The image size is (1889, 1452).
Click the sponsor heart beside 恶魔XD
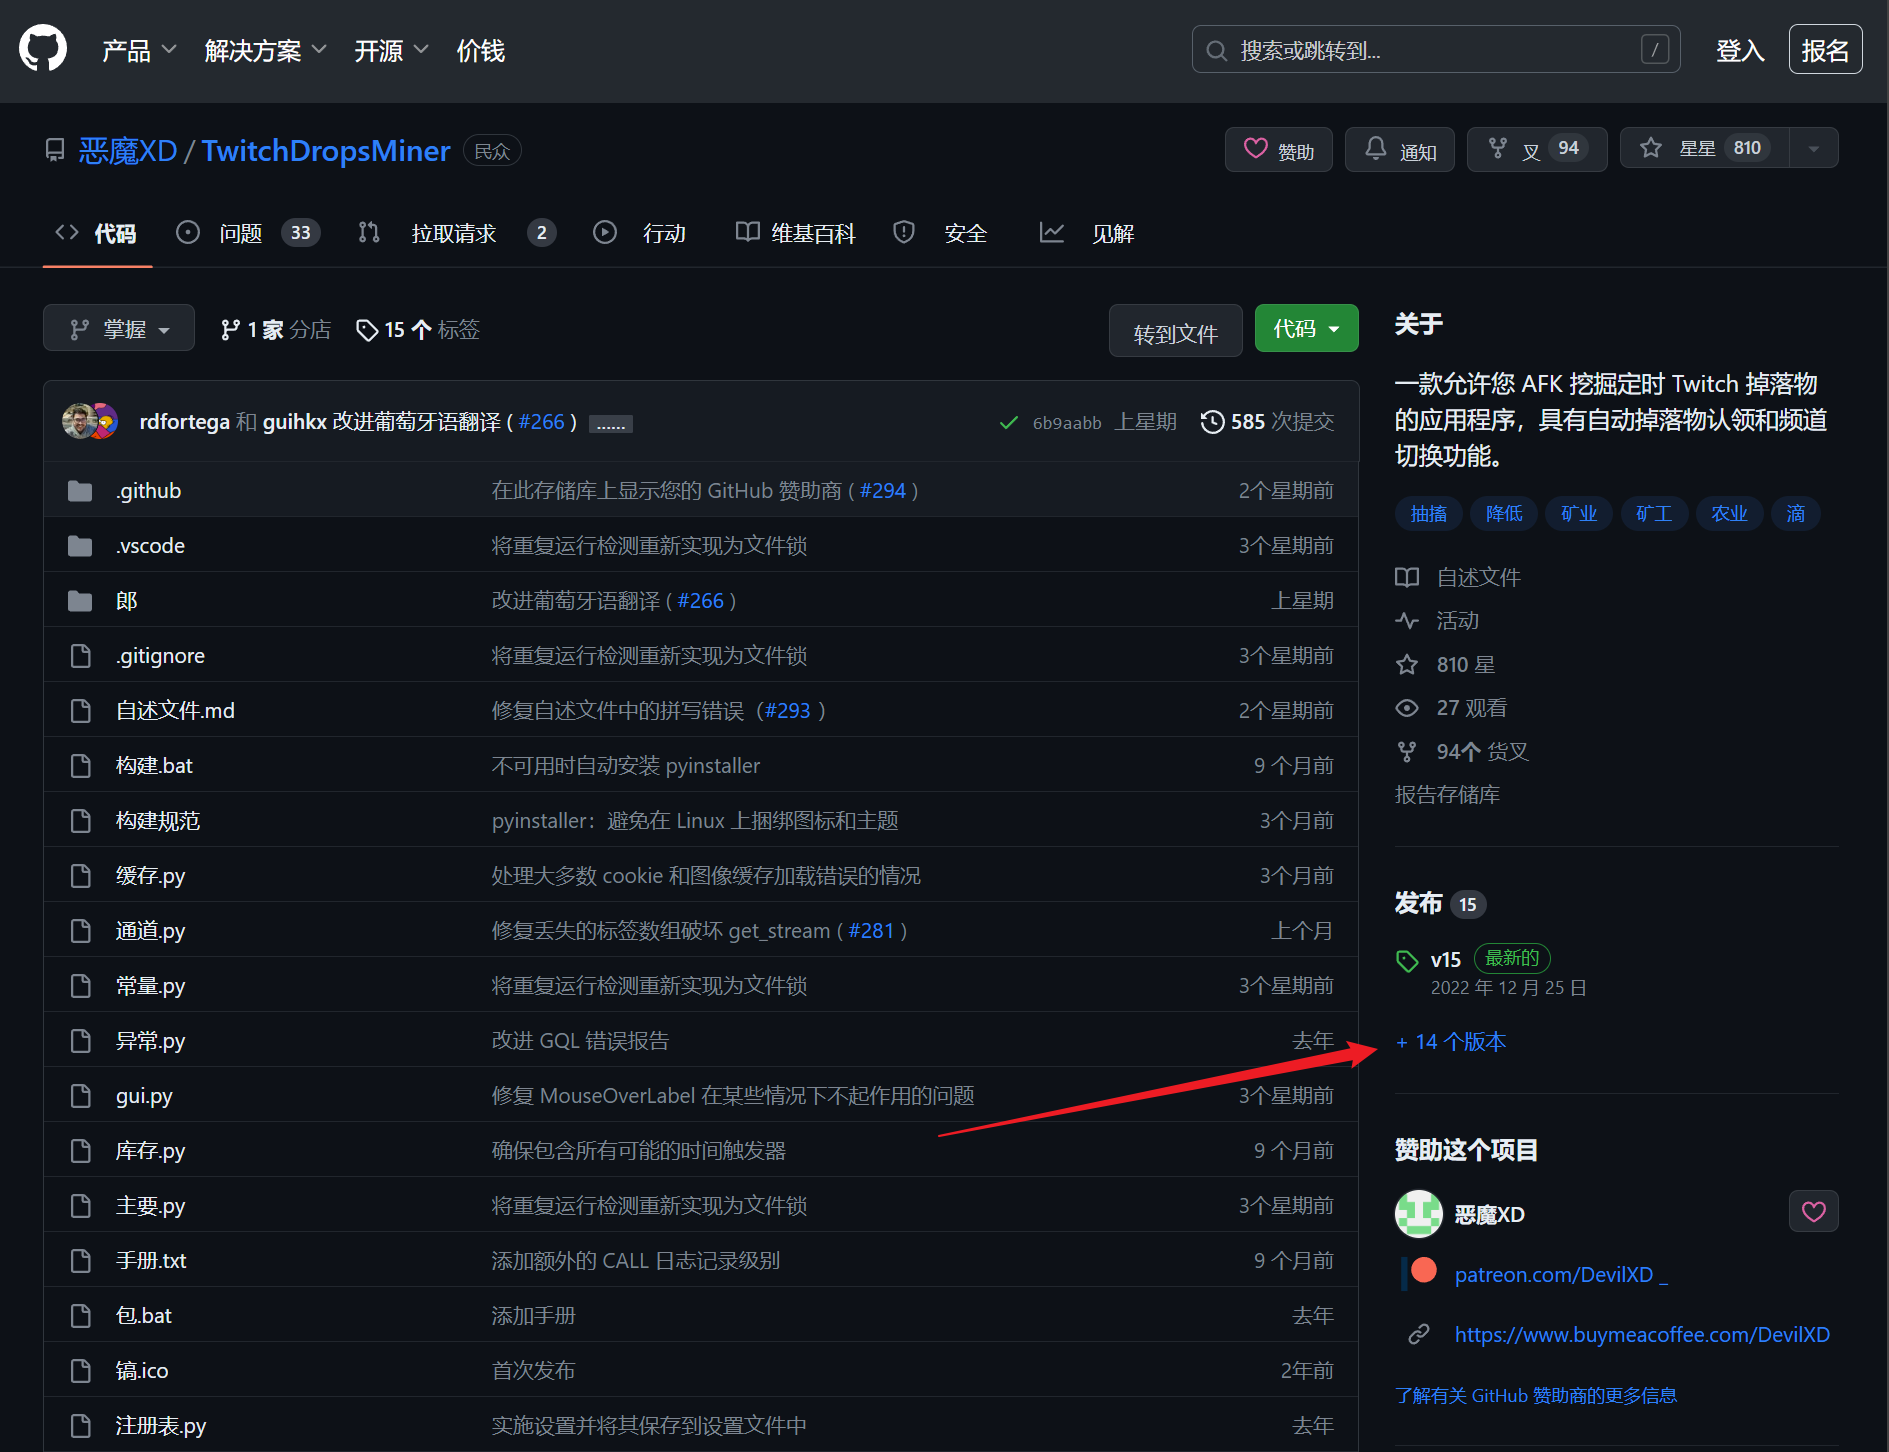click(1813, 1211)
